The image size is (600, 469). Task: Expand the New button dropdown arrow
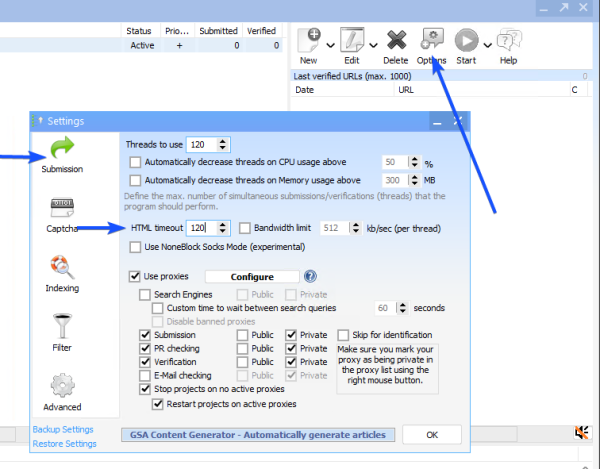[329, 43]
